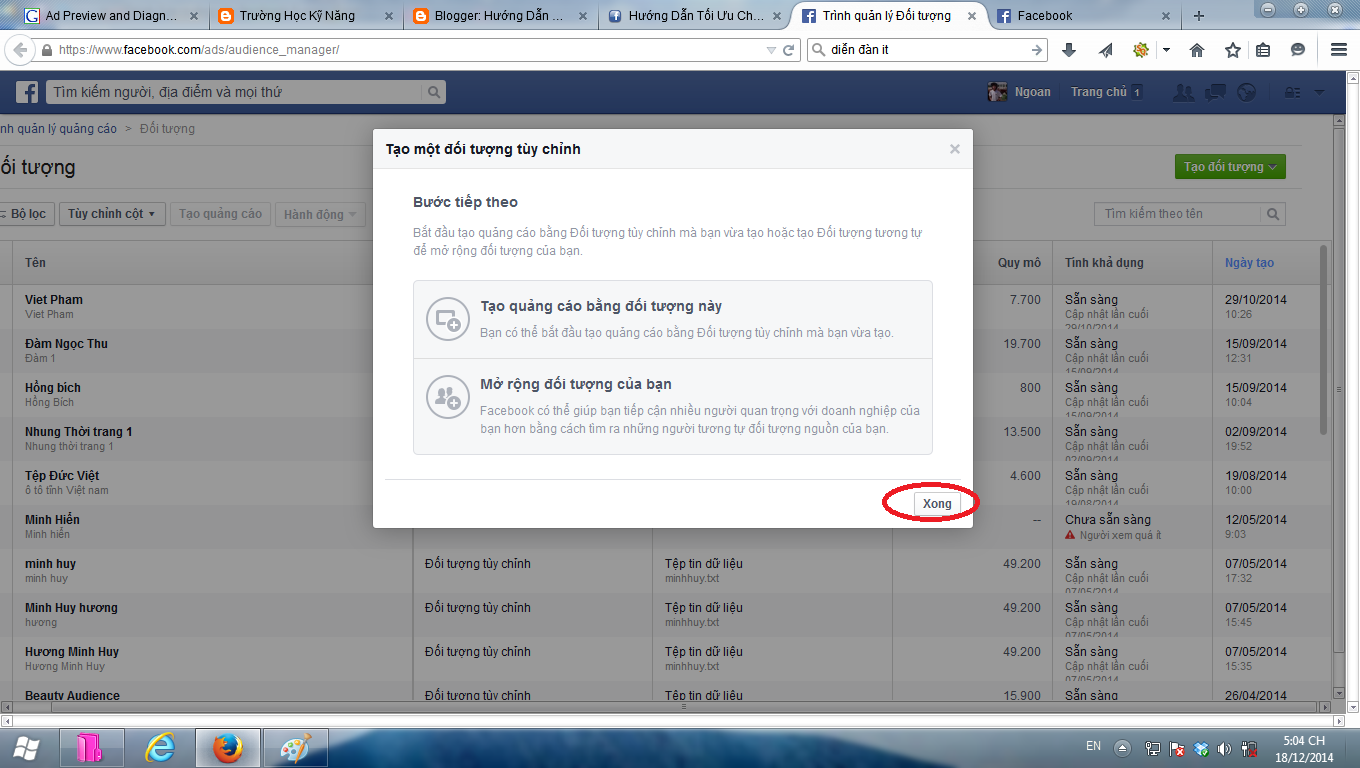Click Facebook search field 'Tìm kiếm người'

click(x=235, y=92)
